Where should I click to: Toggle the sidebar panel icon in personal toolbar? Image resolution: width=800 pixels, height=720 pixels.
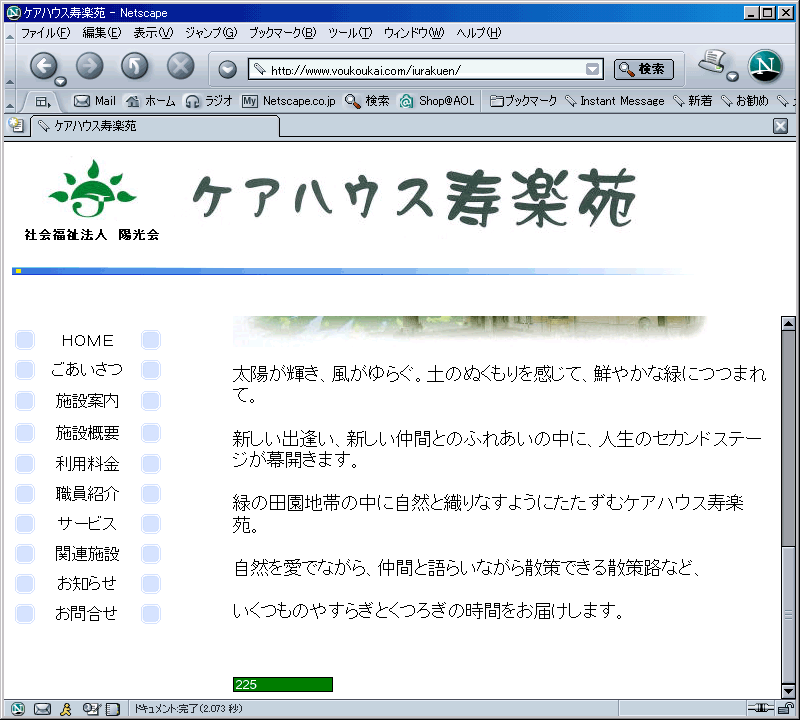[x=43, y=102]
